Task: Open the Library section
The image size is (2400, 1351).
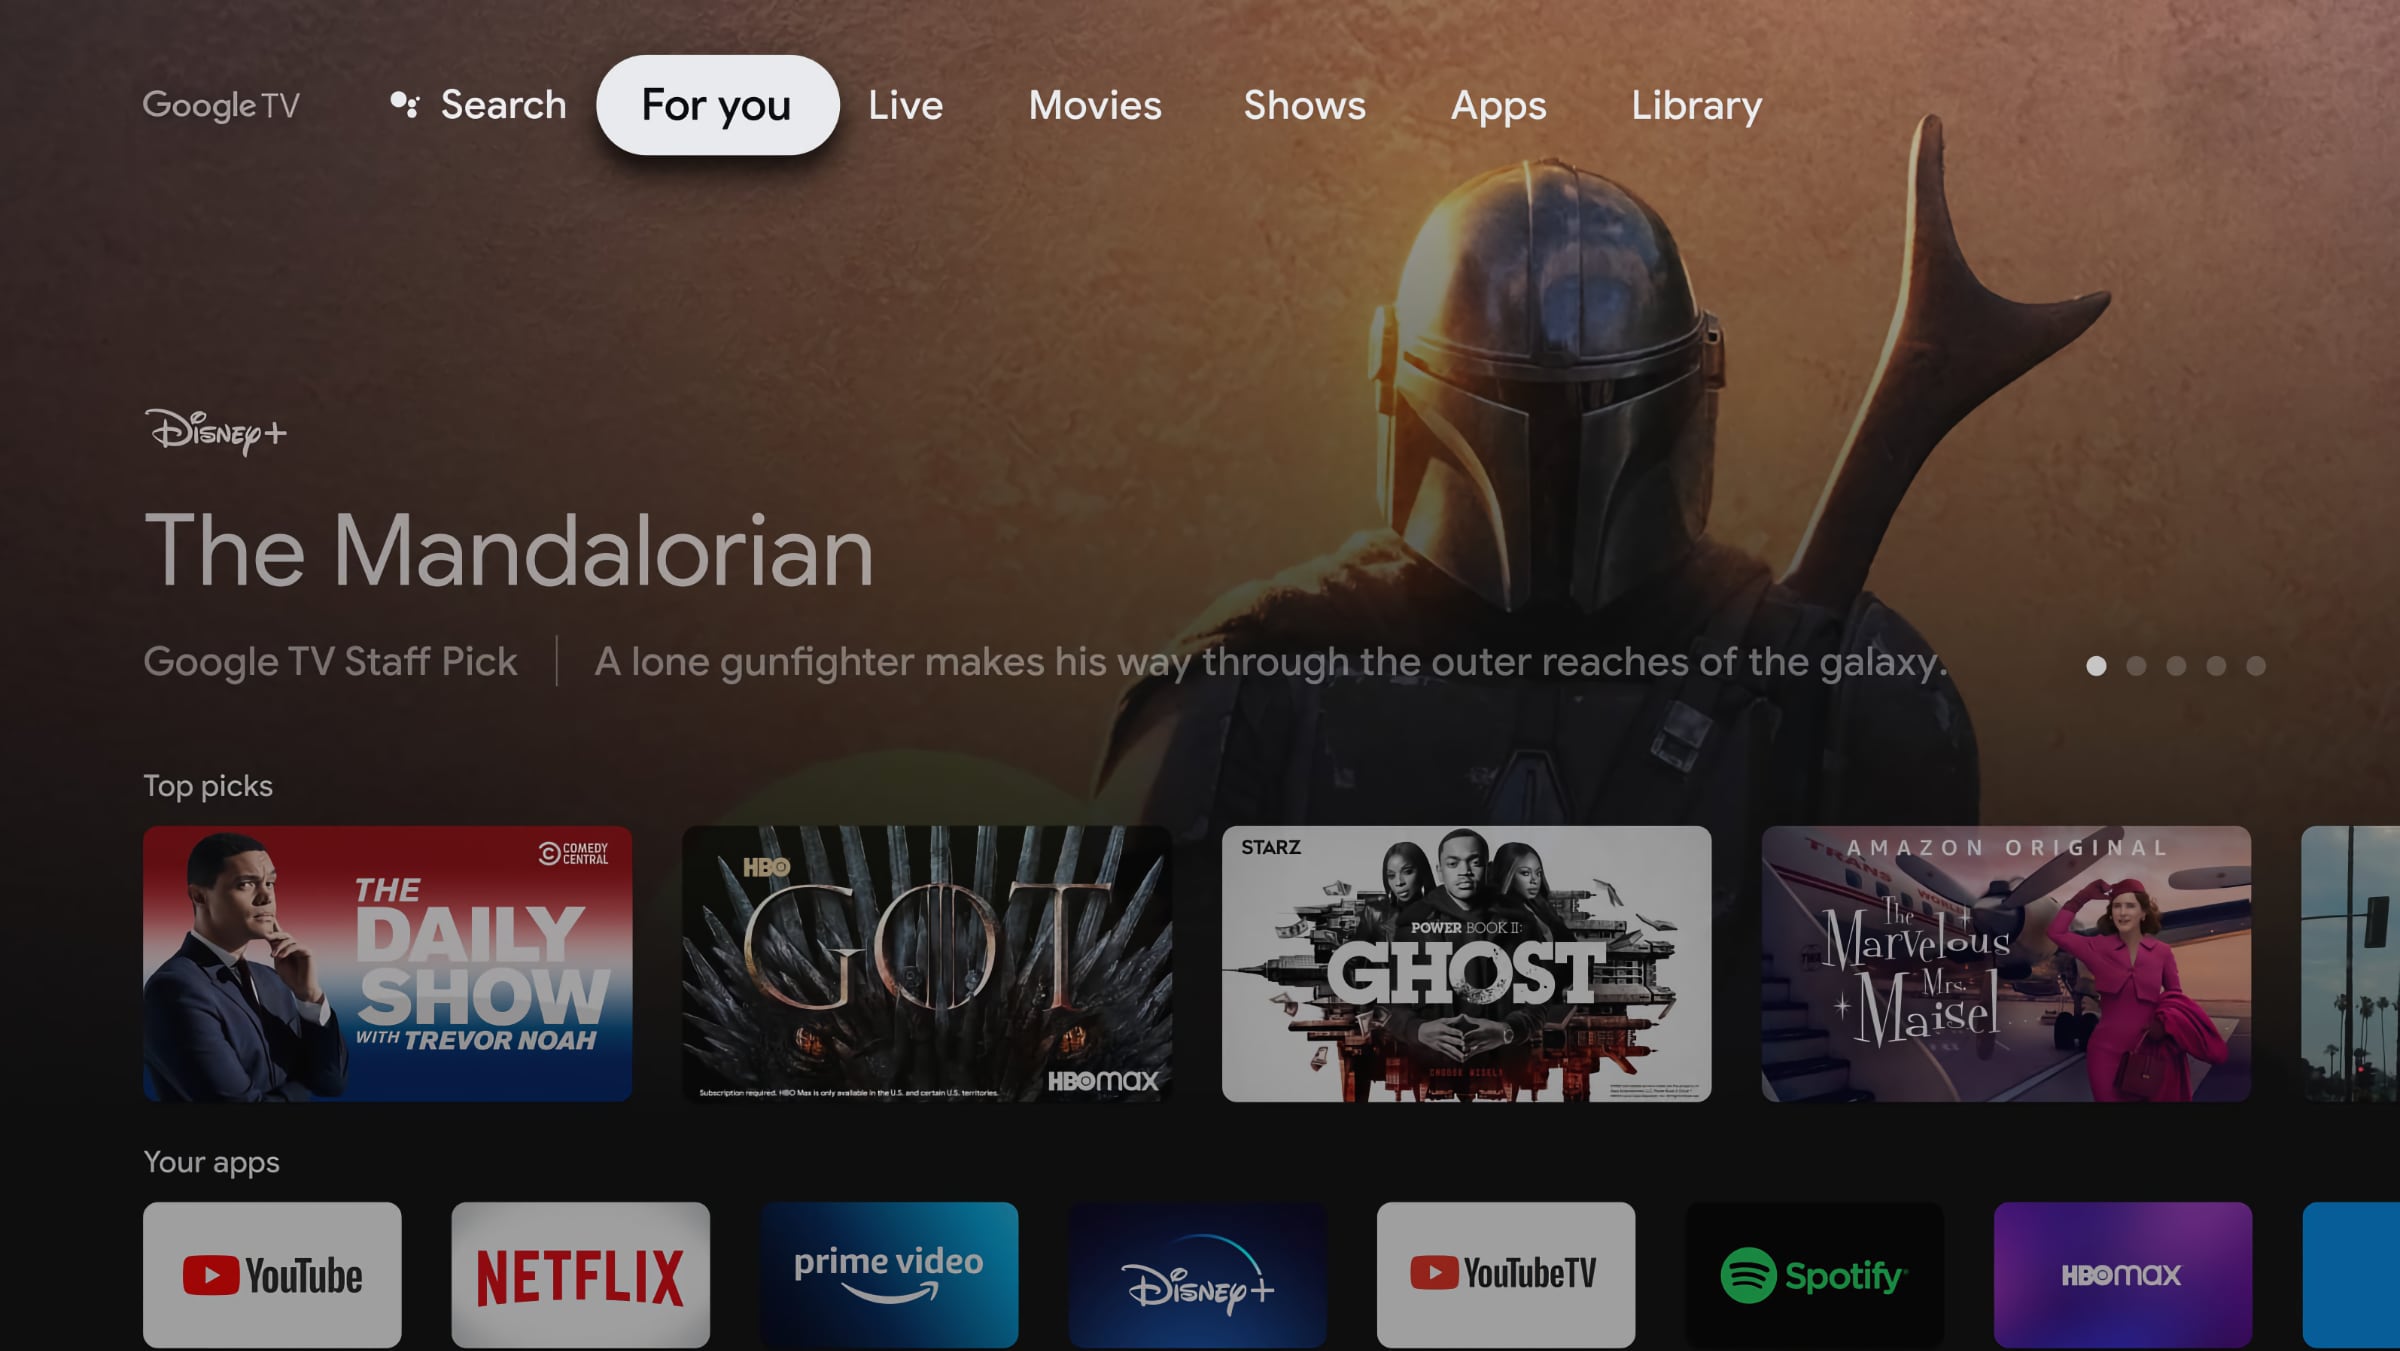Action: tap(1696, 104)
